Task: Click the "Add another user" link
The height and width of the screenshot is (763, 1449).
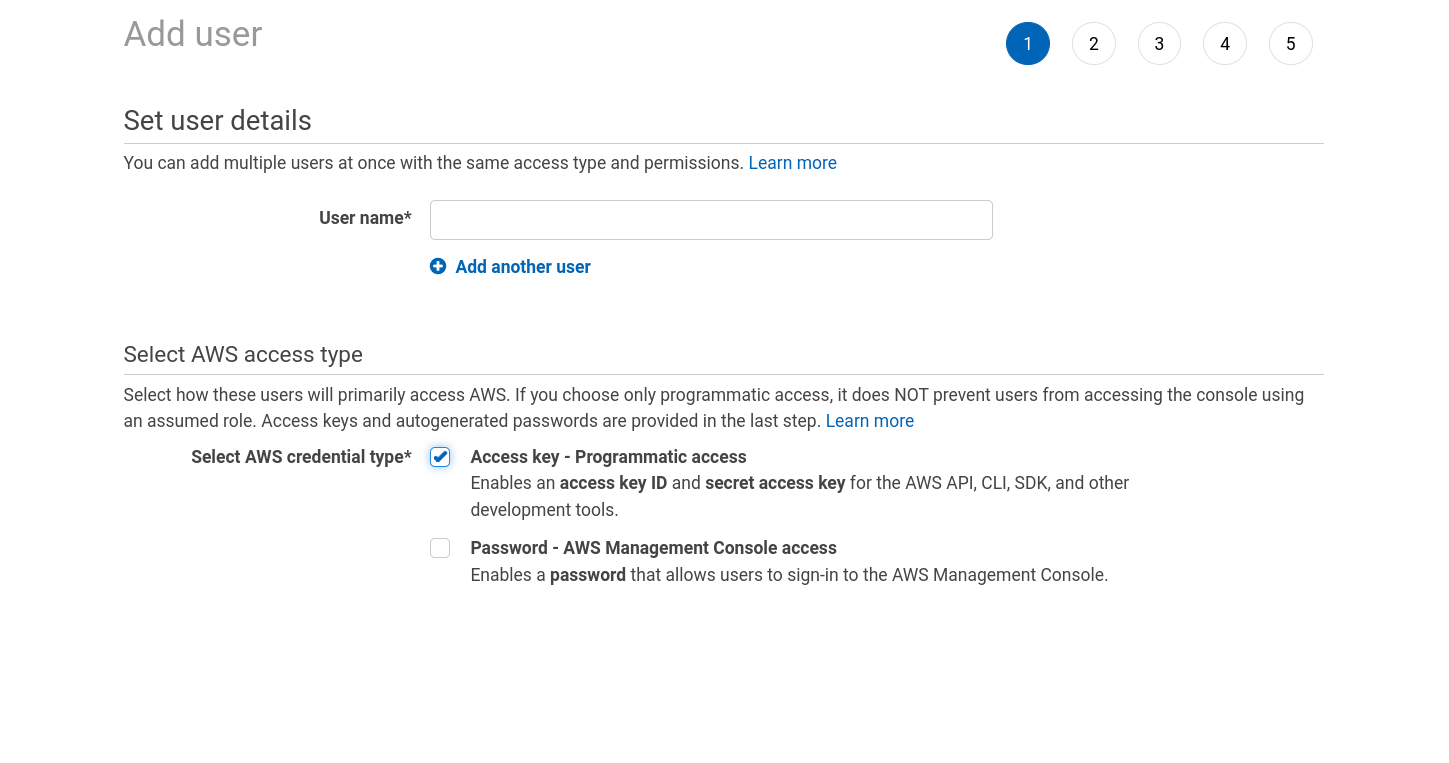Action: 522,266
